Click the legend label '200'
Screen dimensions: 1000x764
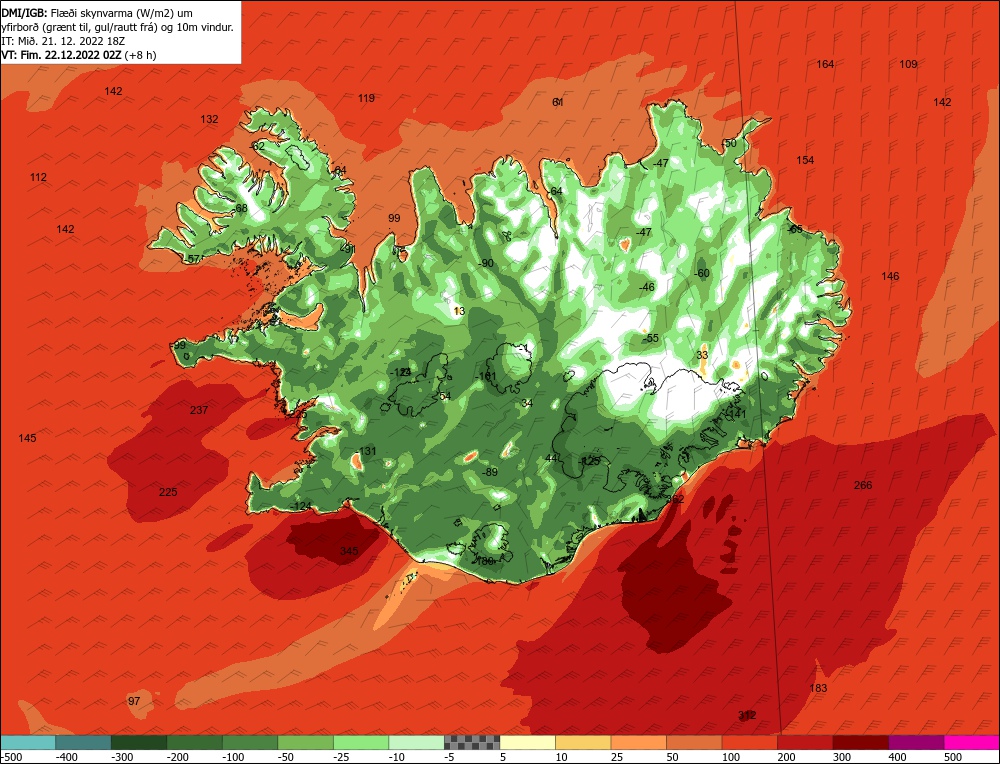[787, 757]
